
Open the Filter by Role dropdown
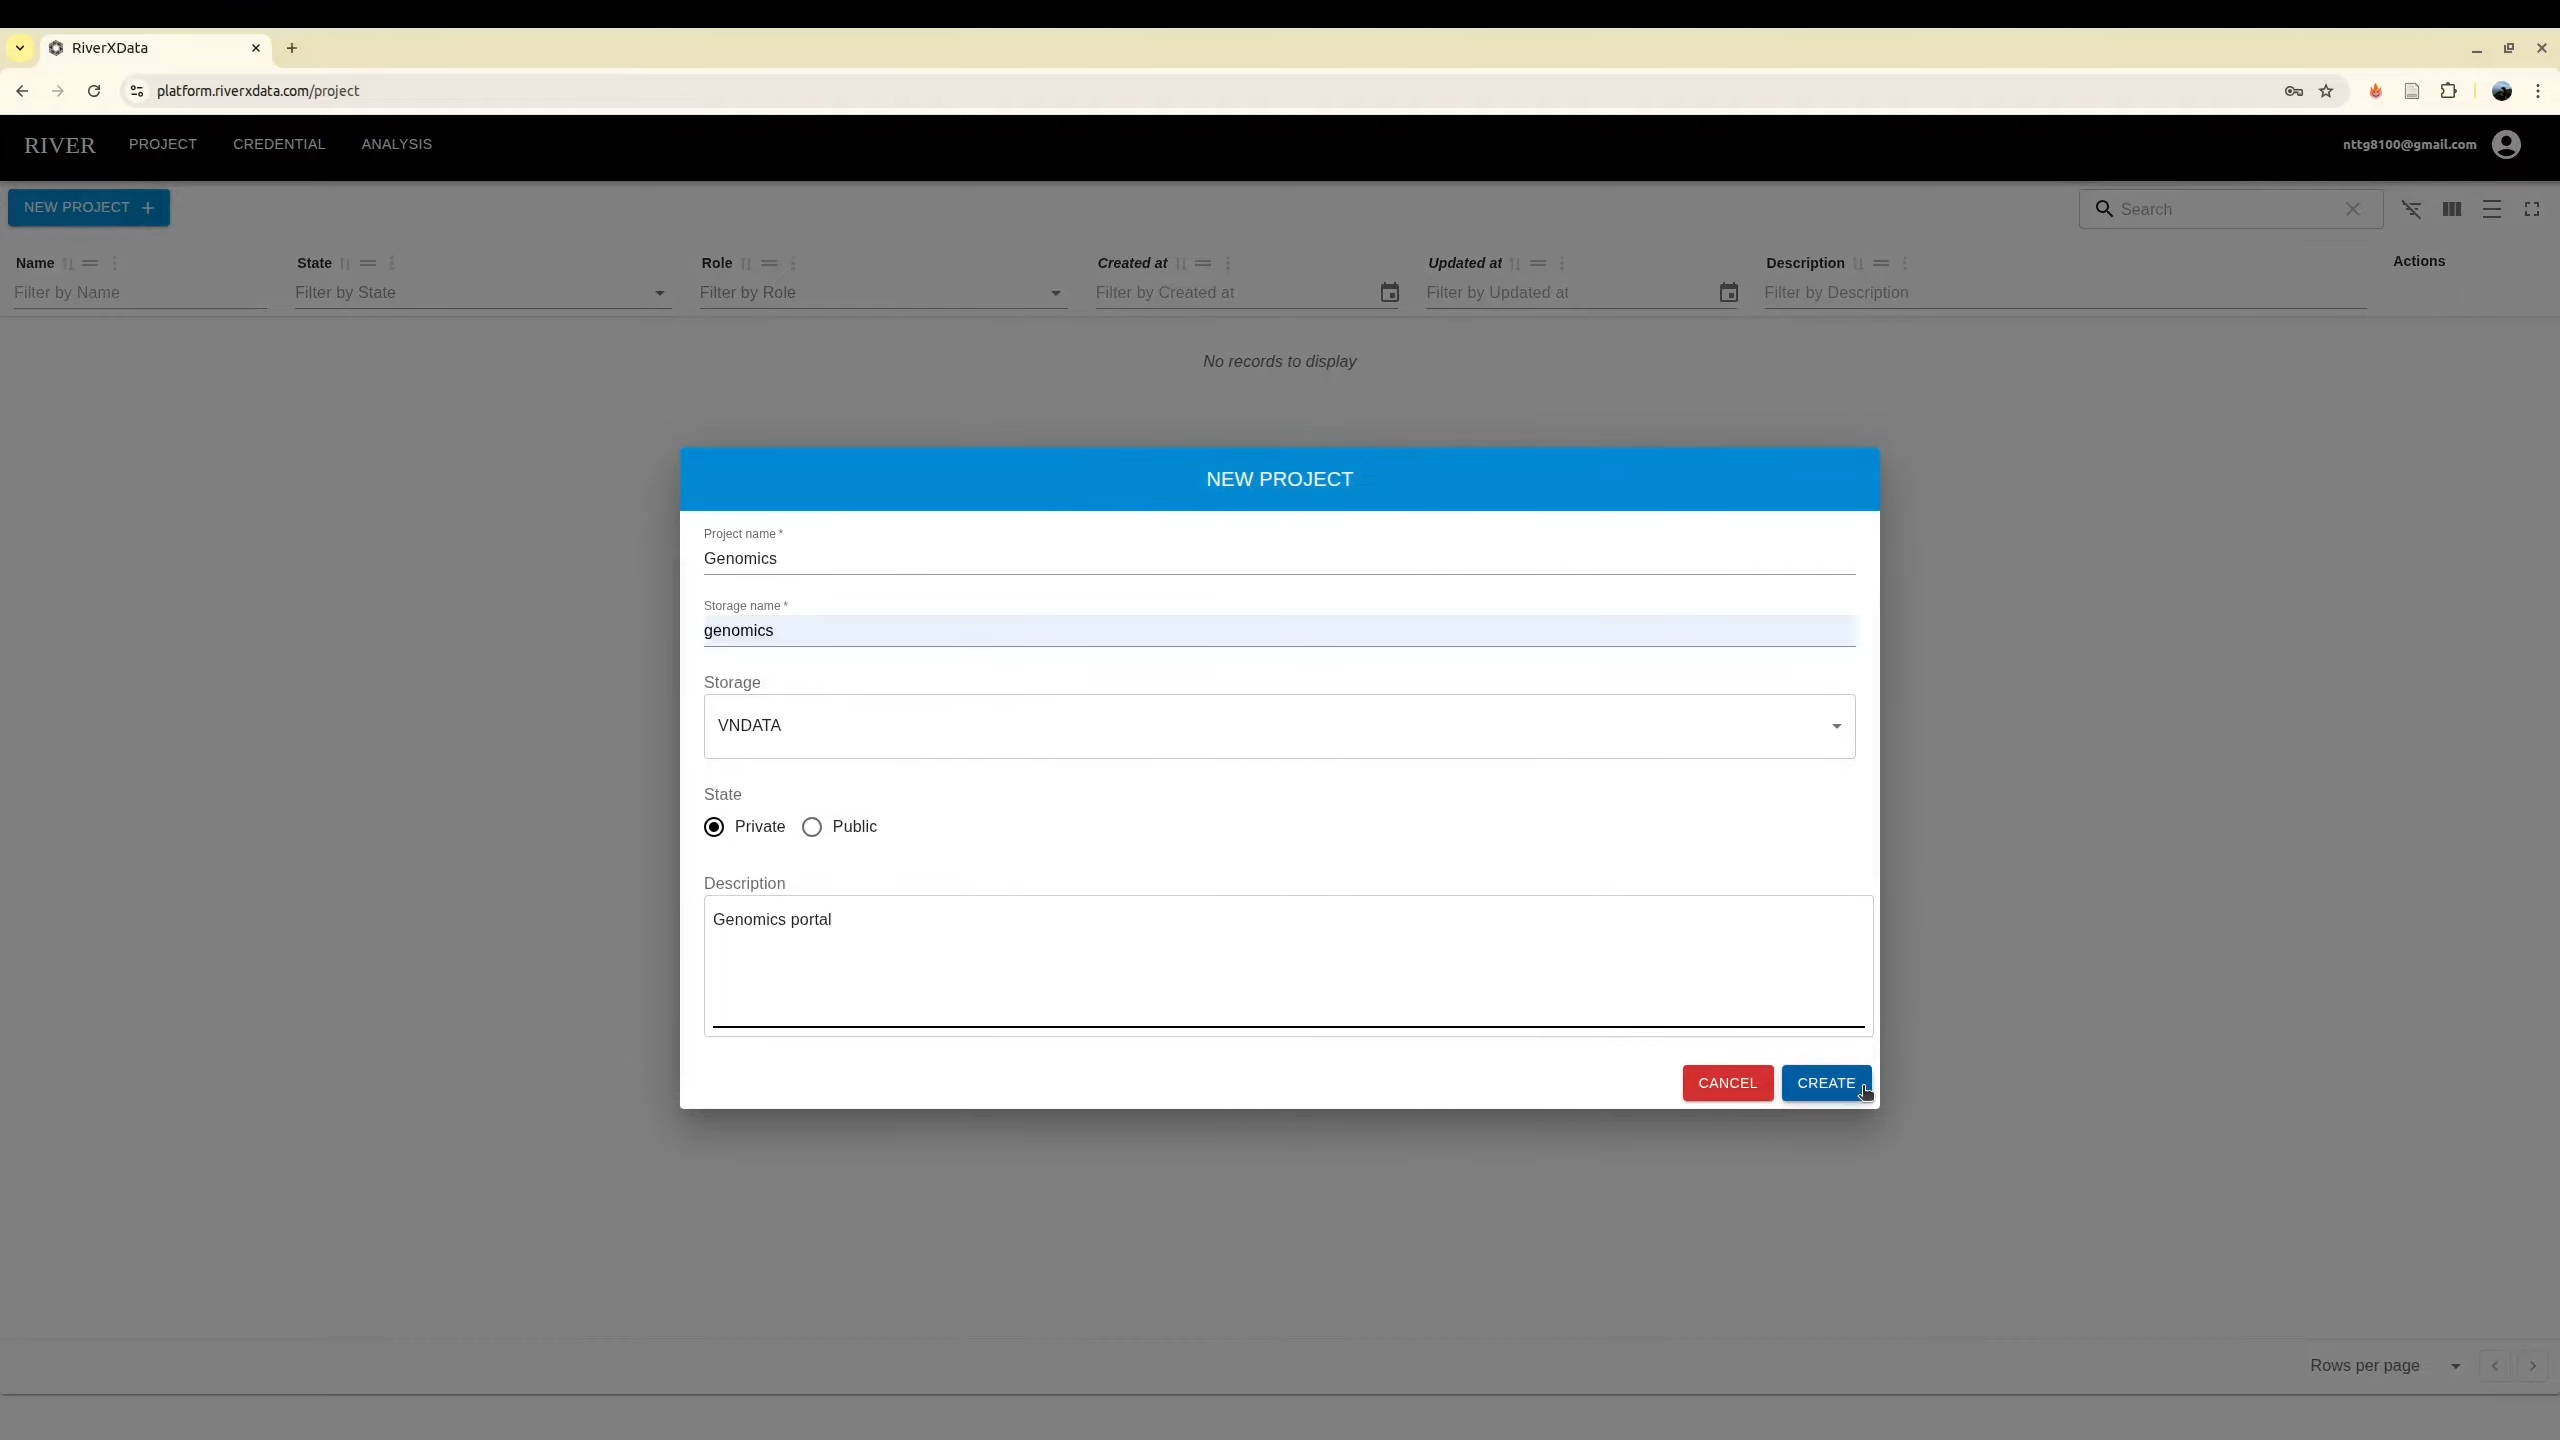click(882, 293)
